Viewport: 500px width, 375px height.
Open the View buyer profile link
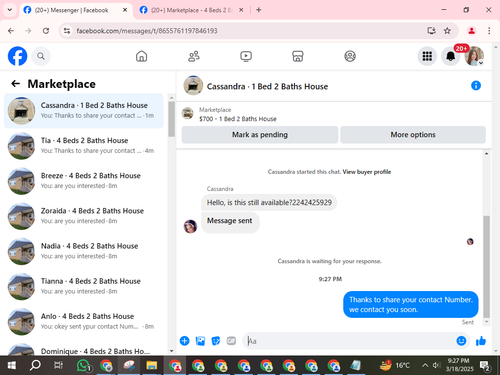point(367,172)
